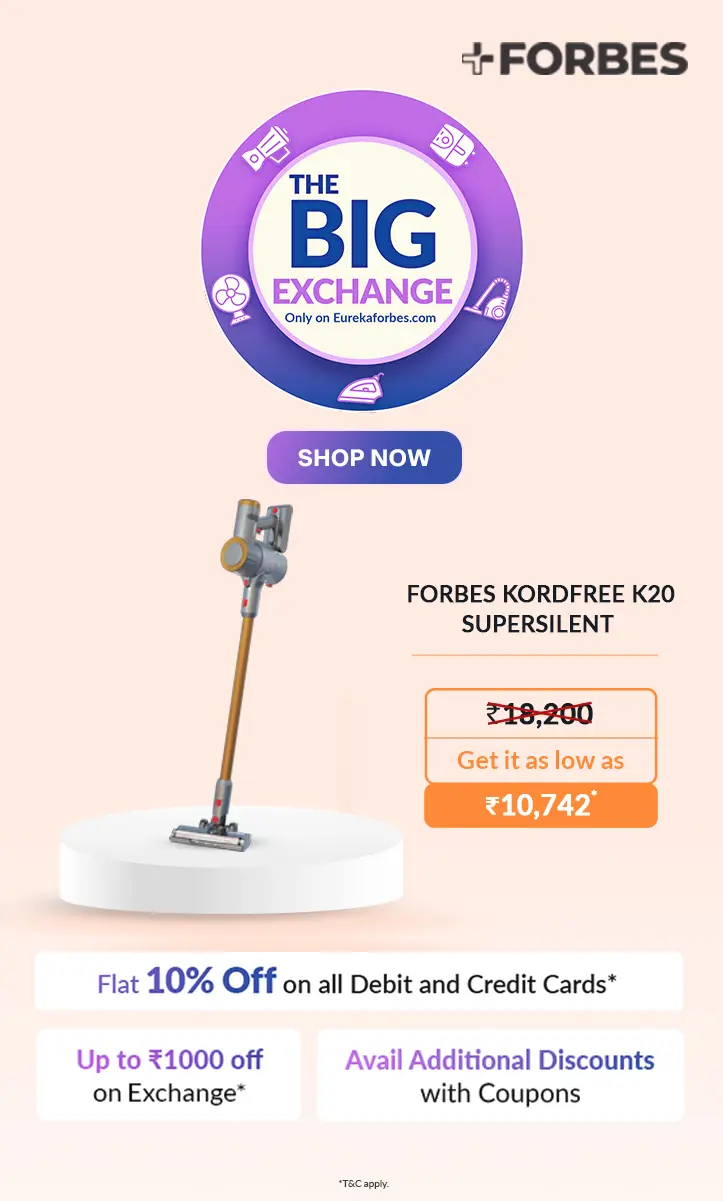Click the orange ₹10,742 price tag

coord(541,805)
